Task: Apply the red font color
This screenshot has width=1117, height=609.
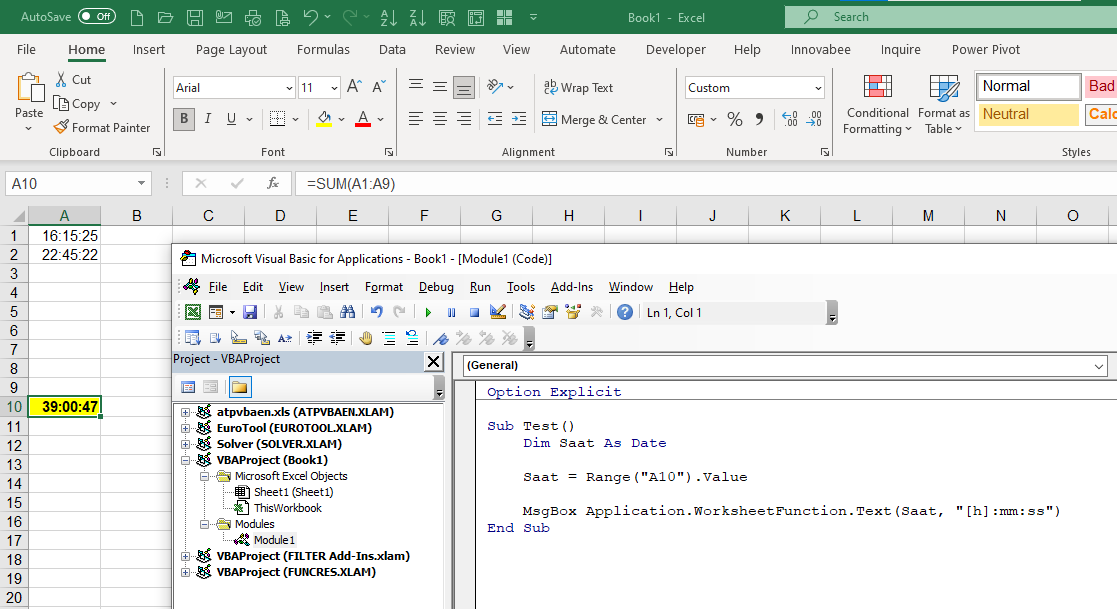Action: 363,119
